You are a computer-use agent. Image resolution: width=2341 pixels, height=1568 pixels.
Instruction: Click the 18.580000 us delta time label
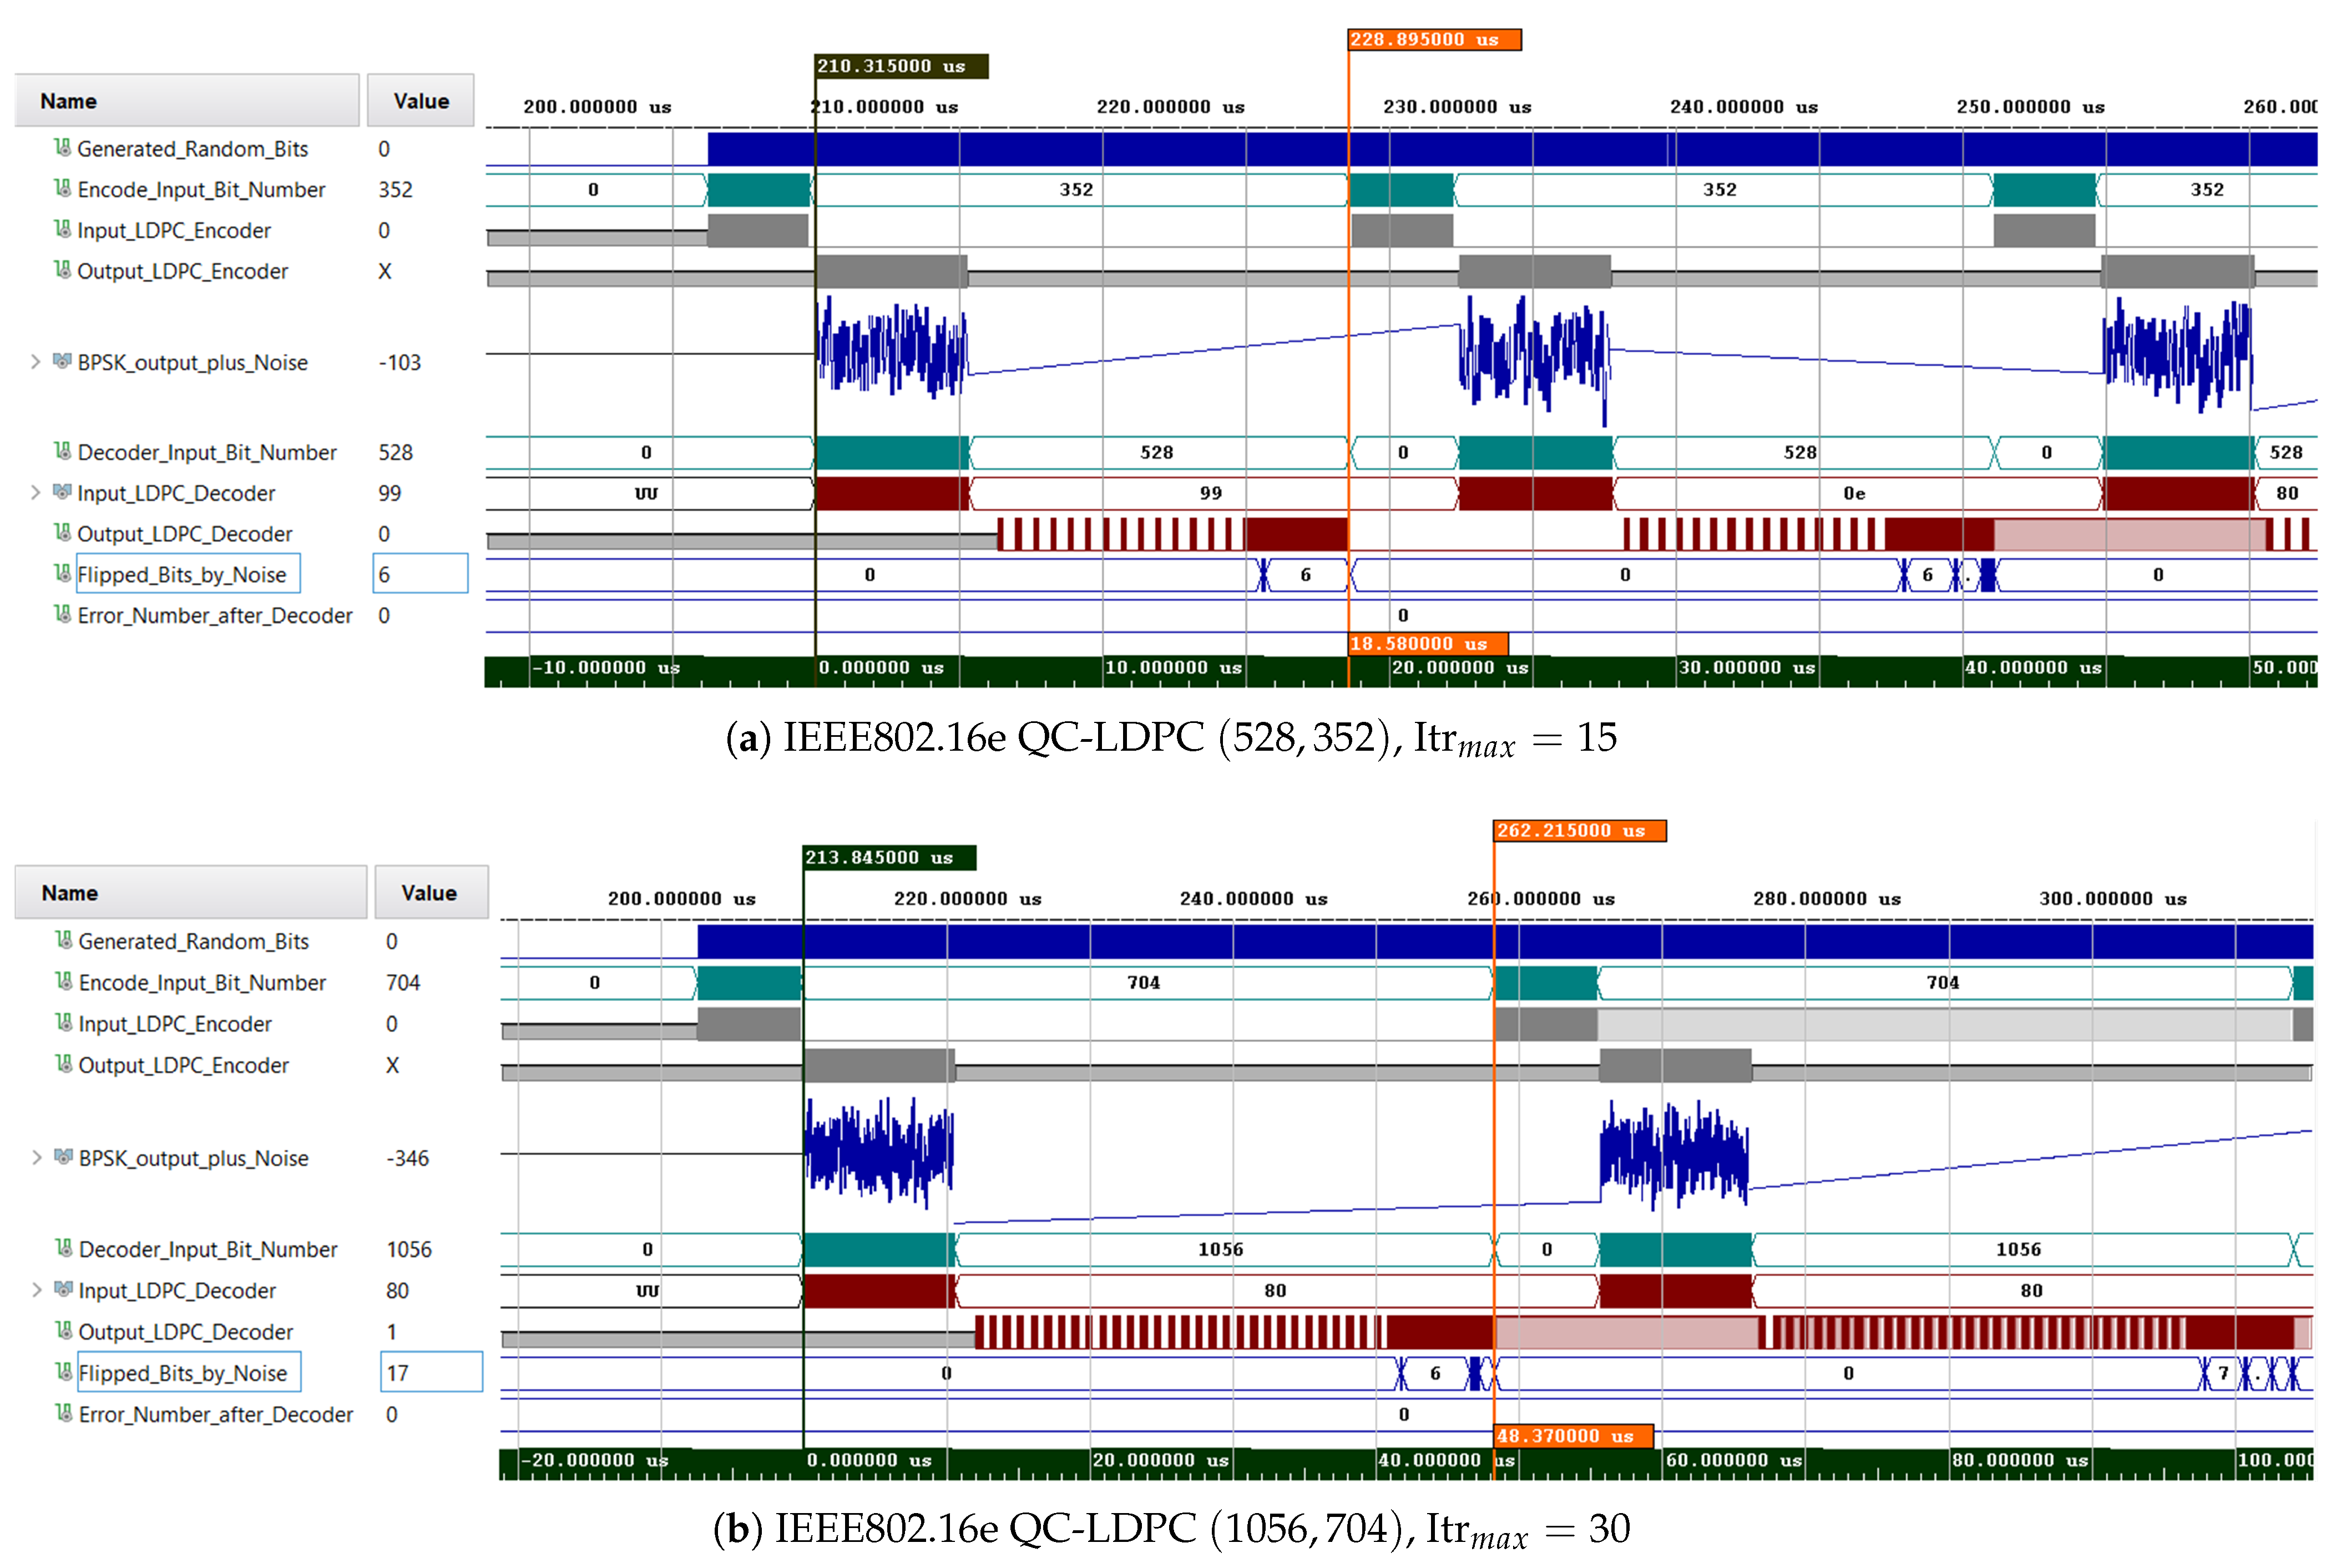click(x=1428, y=643)
